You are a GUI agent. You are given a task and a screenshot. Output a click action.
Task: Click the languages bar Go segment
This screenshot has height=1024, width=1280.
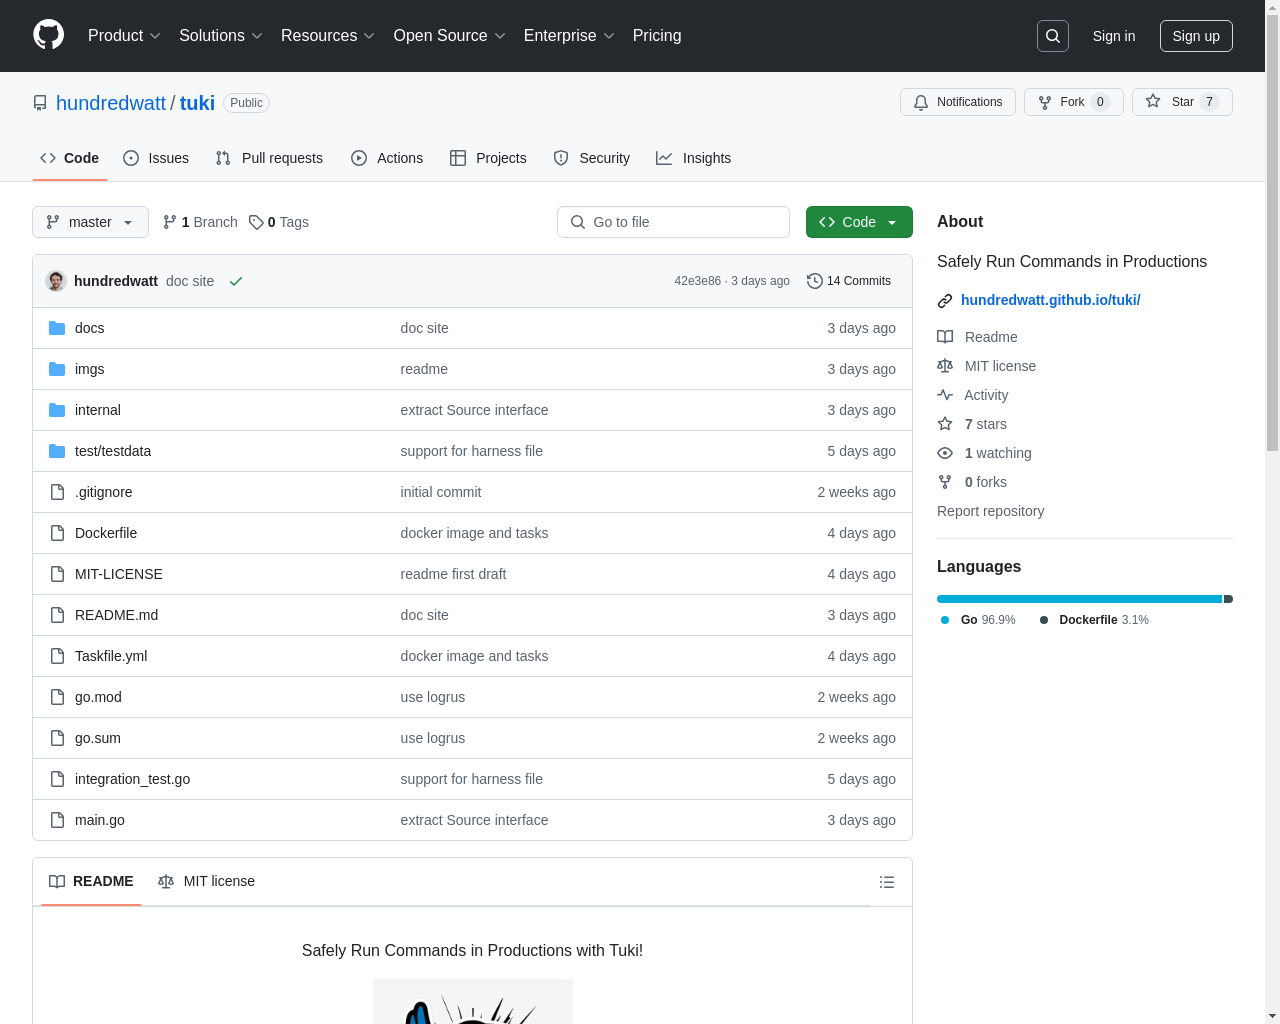(x=1079, y=599)
